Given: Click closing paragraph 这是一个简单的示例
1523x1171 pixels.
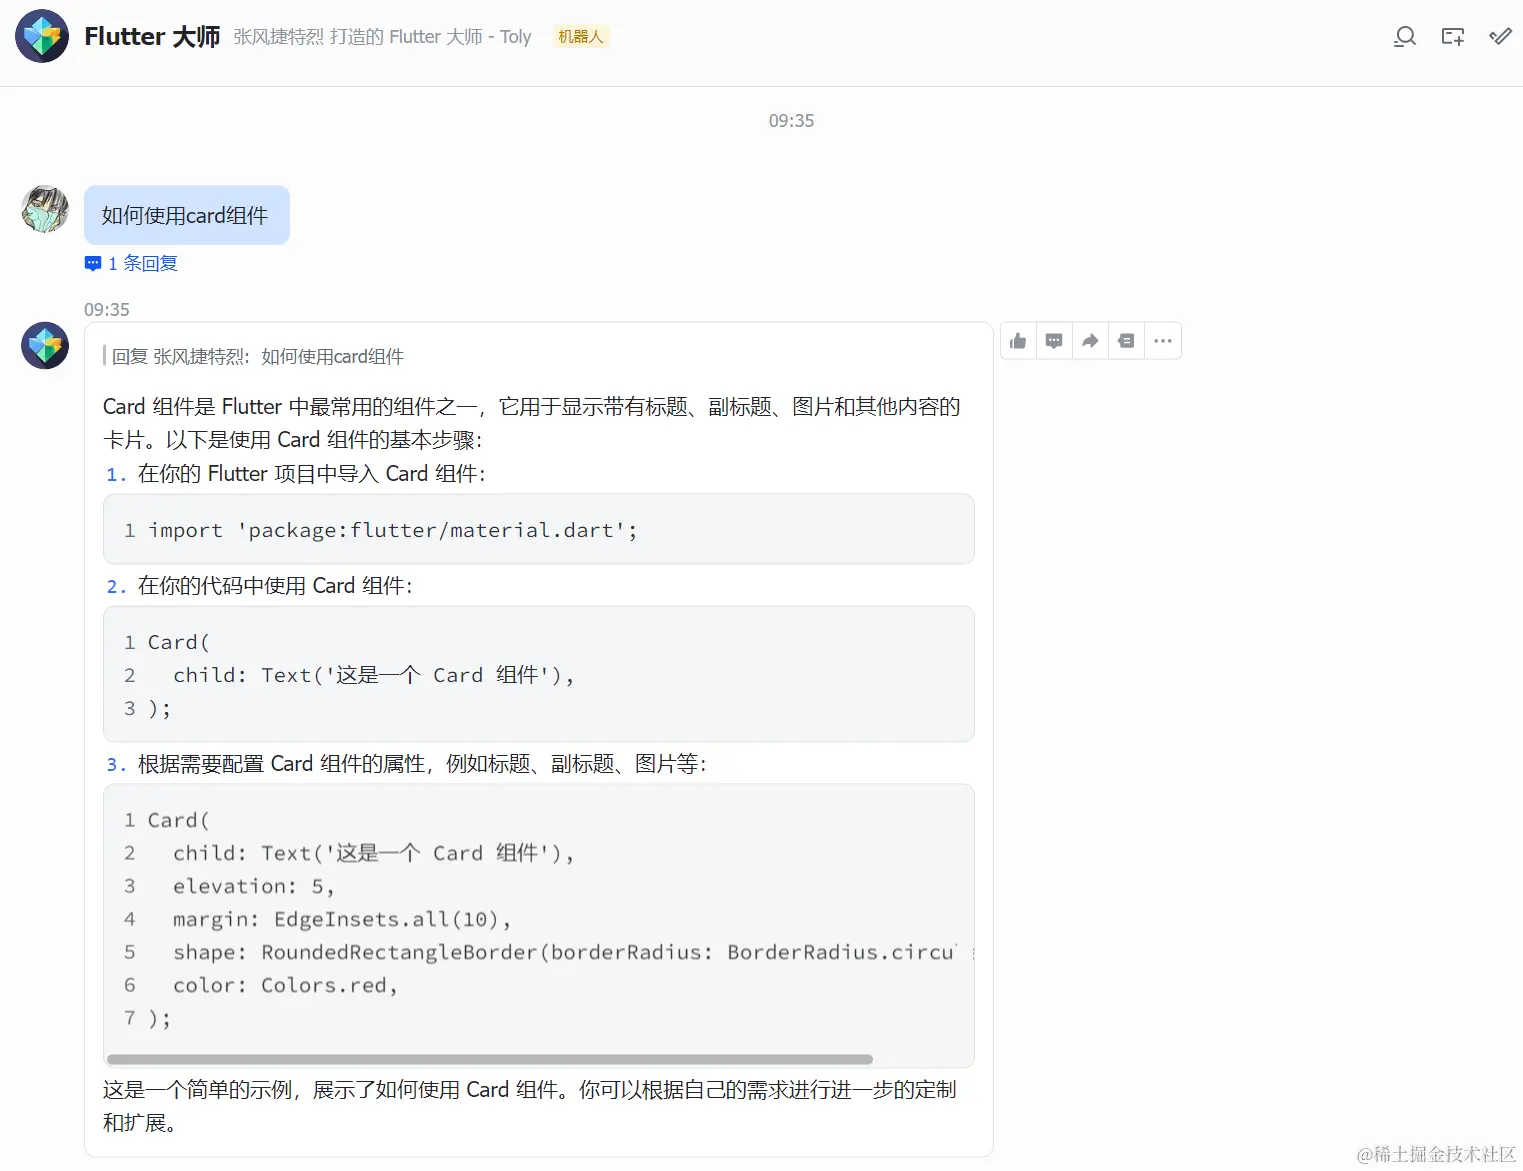Looking at the screenshot, I should point(530,1106).
